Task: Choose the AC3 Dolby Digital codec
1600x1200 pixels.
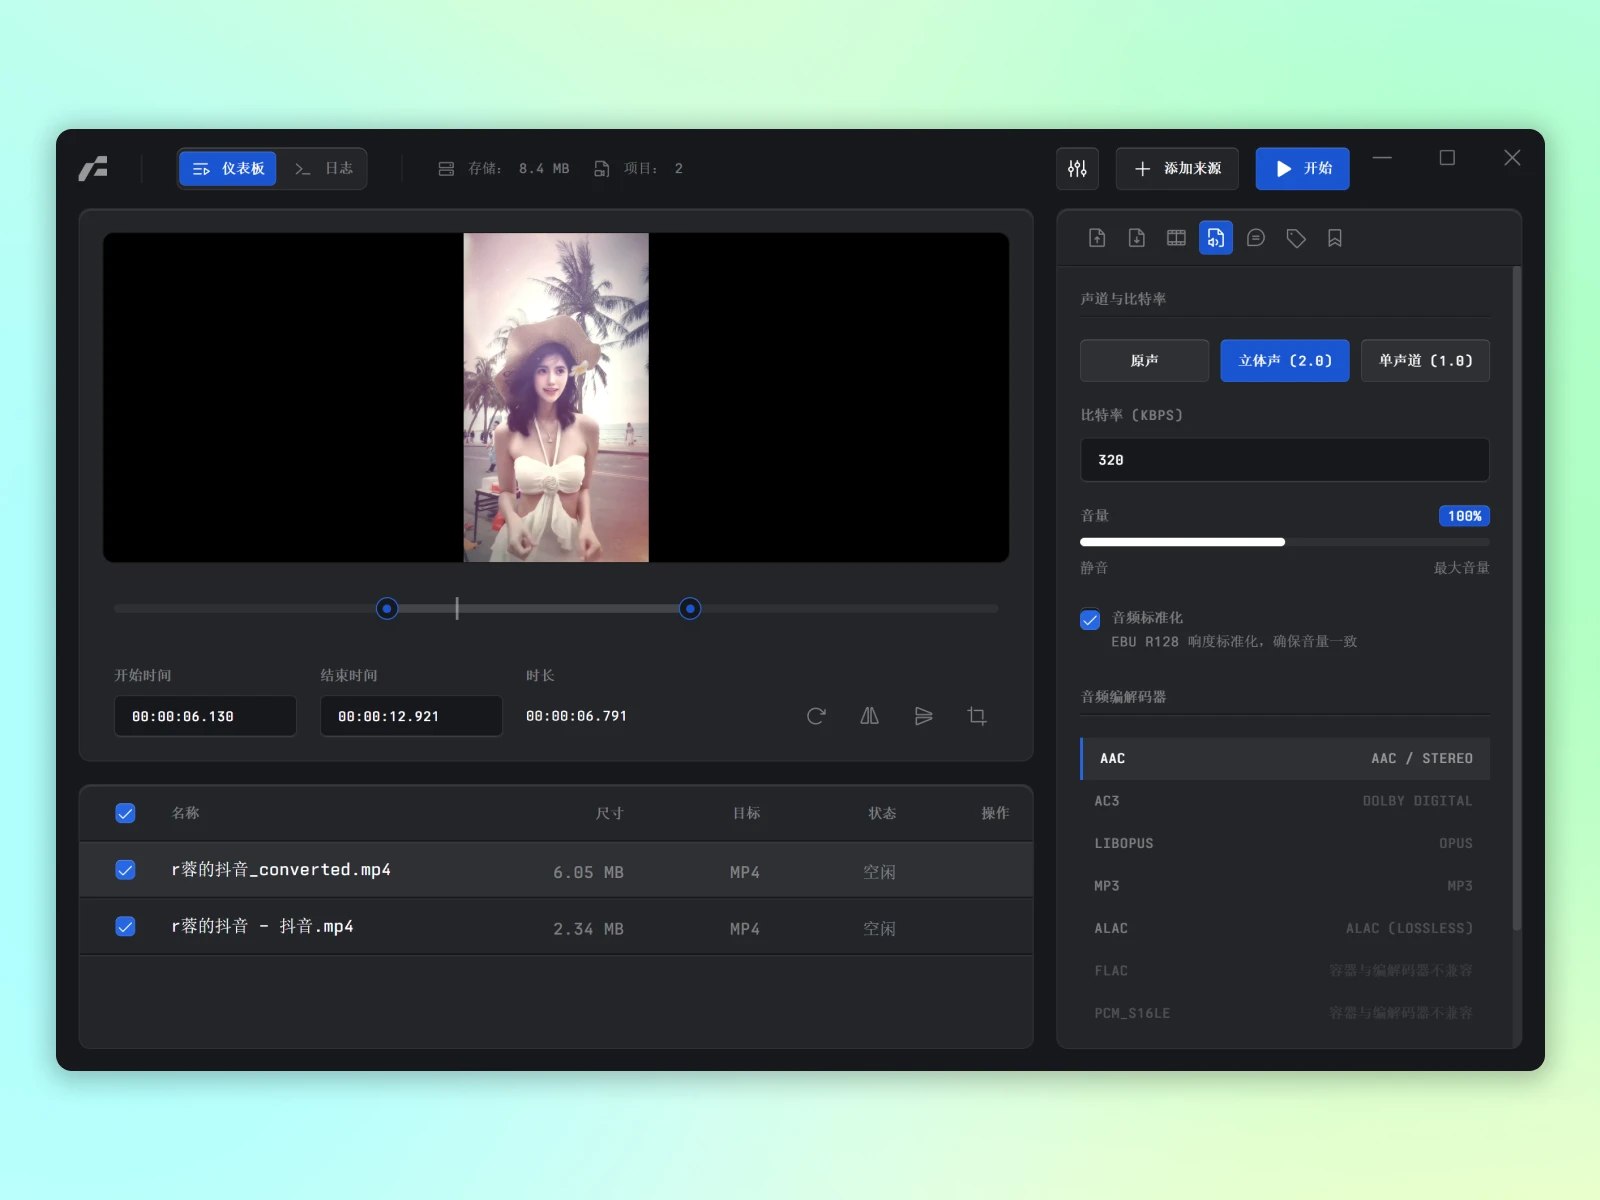Action: (x=1284, y=801)
